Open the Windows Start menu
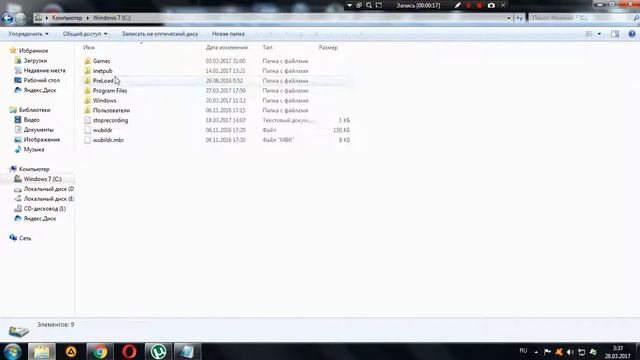Image resolution: width=640 pixels, height=360 pixels. click(x=12, y=351)
